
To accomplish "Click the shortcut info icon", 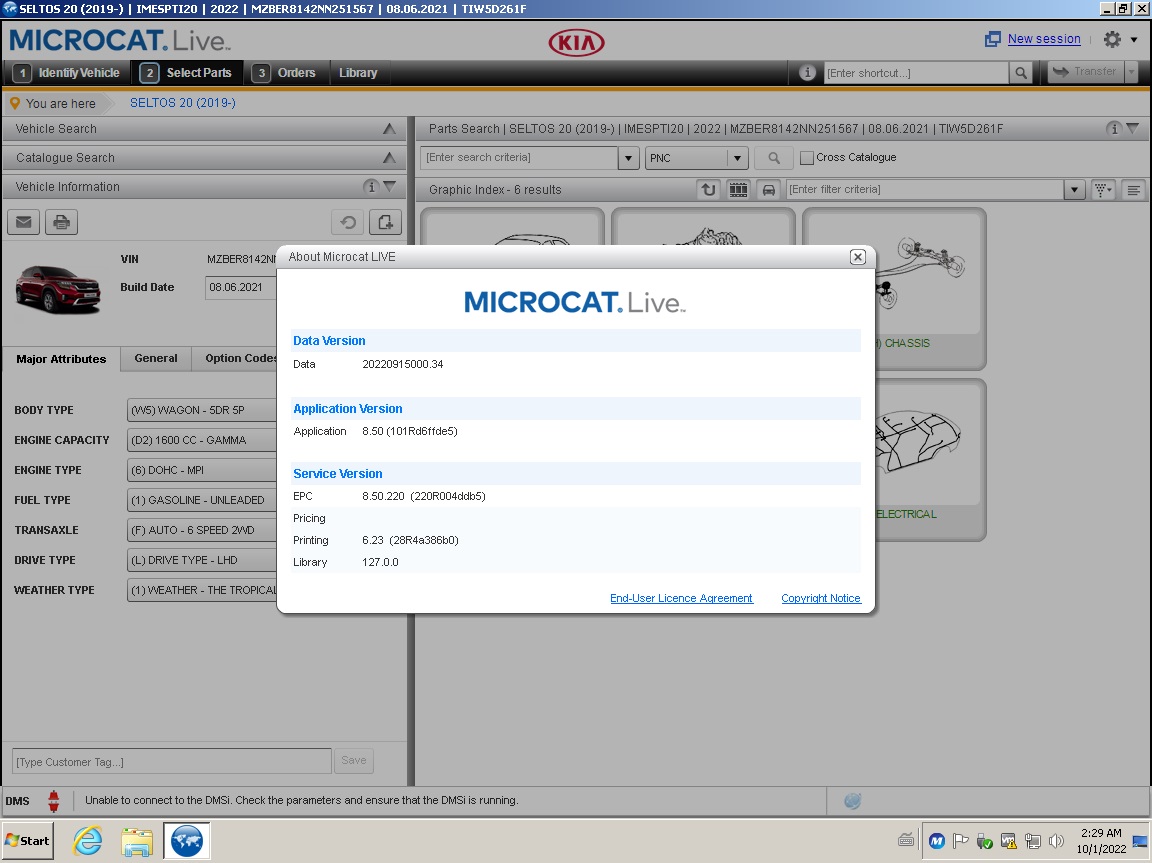I will pyautogui.click(x=807, y=73).
